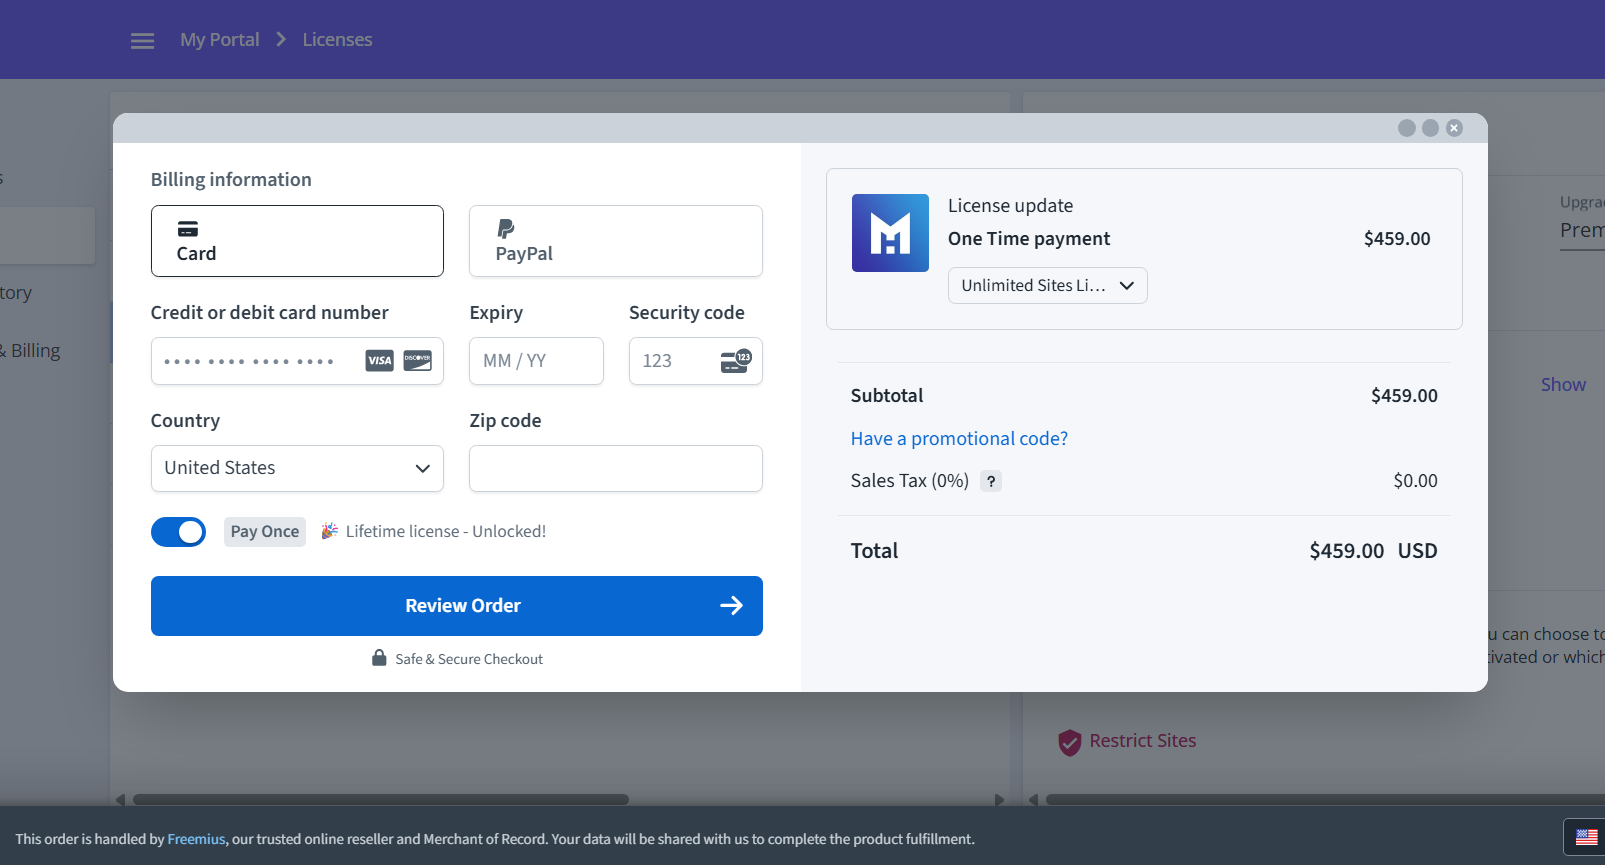This screenshot has width=1605, height=865.
Task: Focus the Zip code input field
Action: (615, 468)
